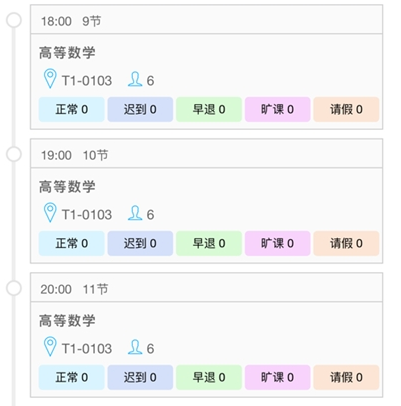This screenshot has height=406, width=401.
Task: Click 请假 0 tag in 11节 card
Action: click(x=346, y=377)
